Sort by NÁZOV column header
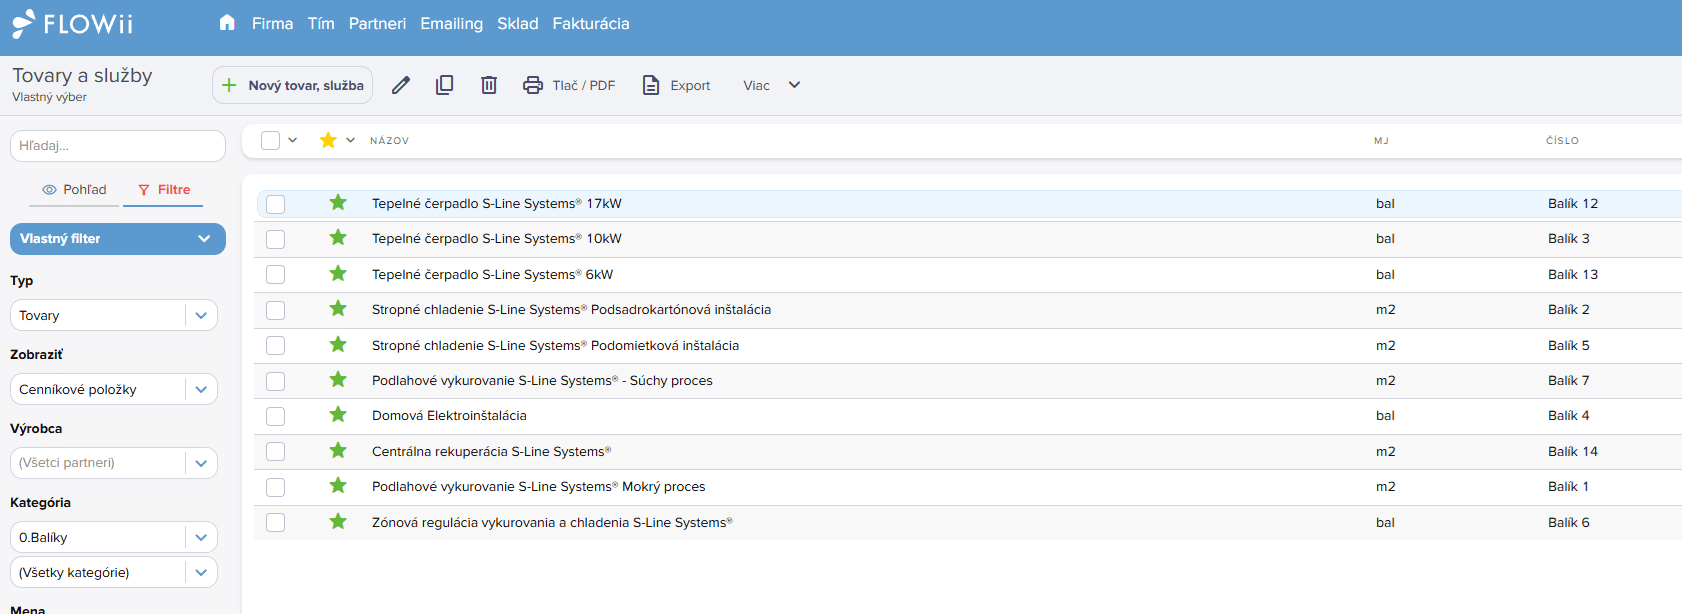 389,141
